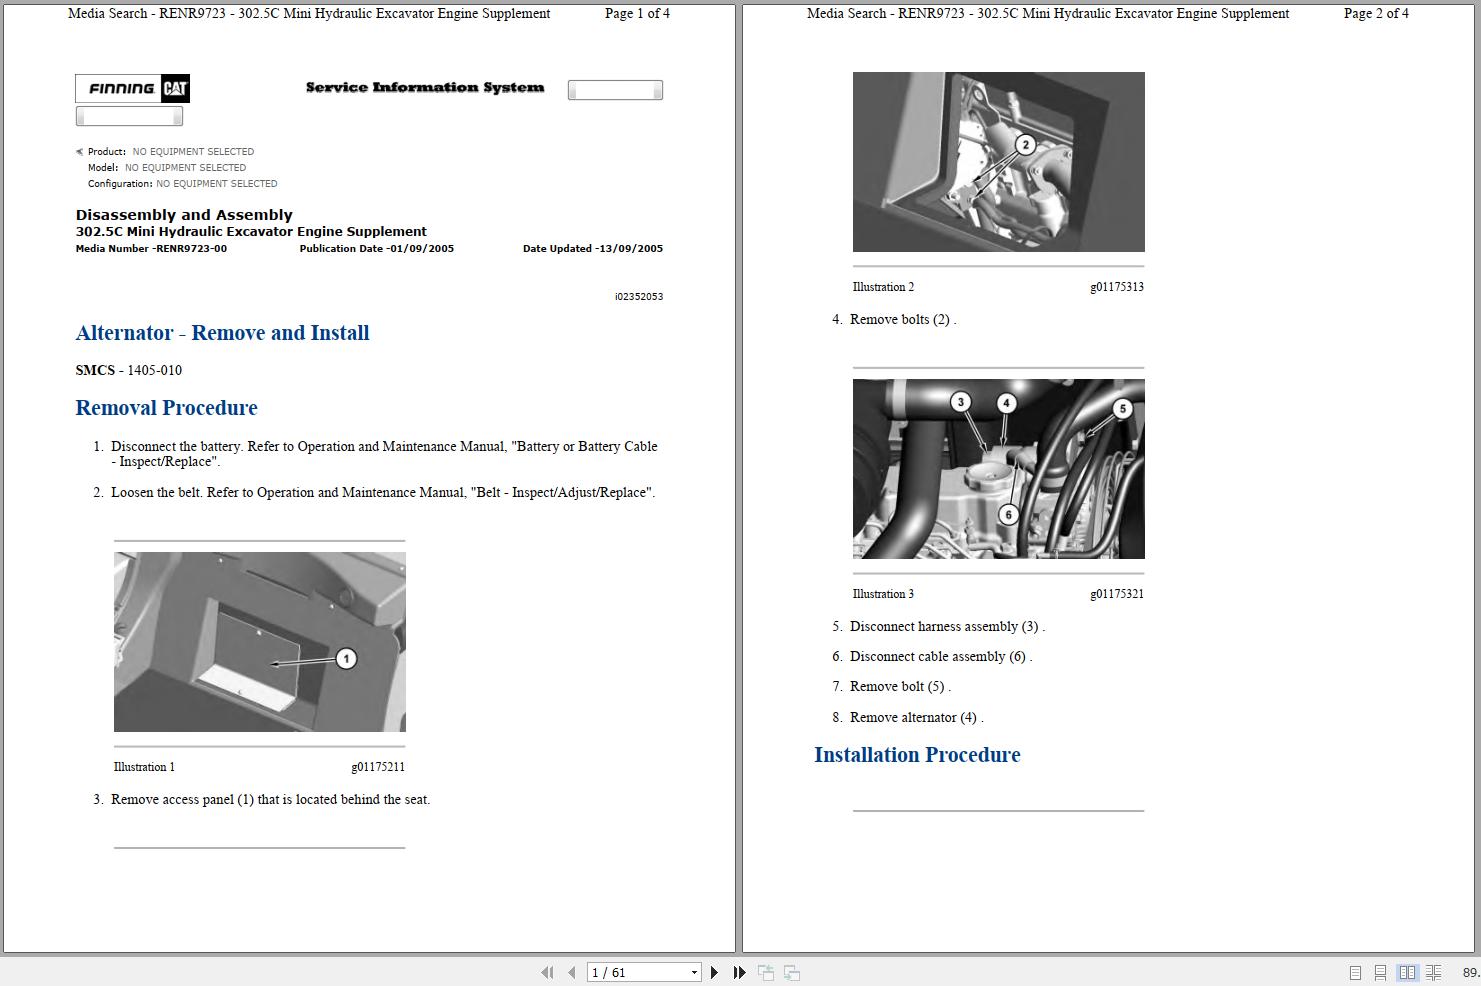Click the zoom percentage value

tap(1470, 973)
